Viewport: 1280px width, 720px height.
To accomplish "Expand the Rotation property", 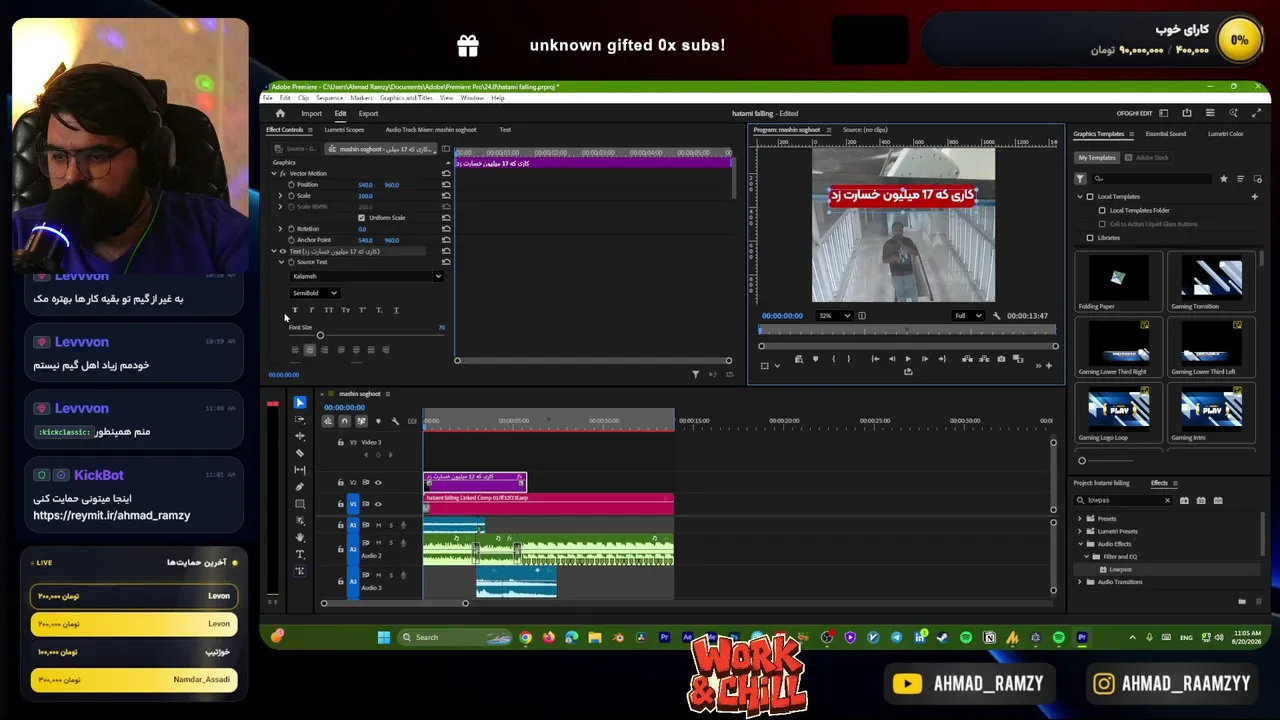I will (x=281, y=229).
